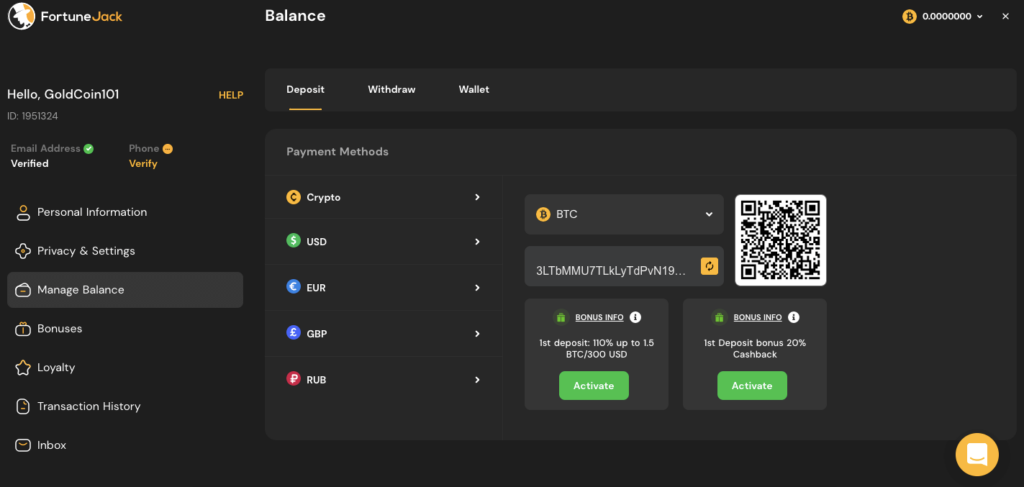Click the orange Crypto coin icon

click(294, 197)
